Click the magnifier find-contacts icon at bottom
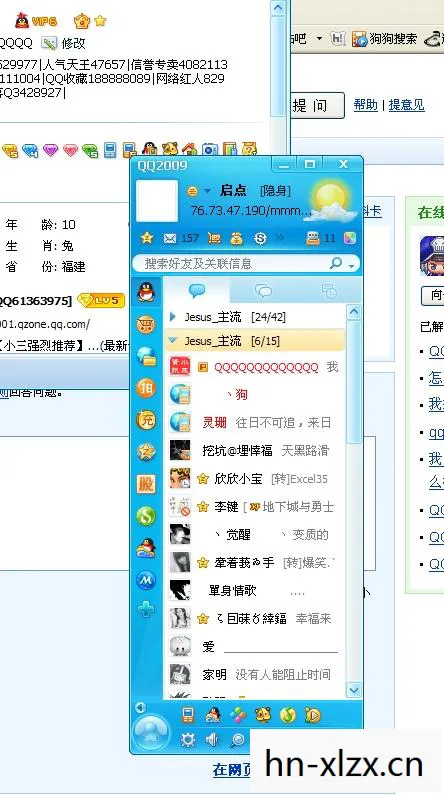 (x=237, y=740)
